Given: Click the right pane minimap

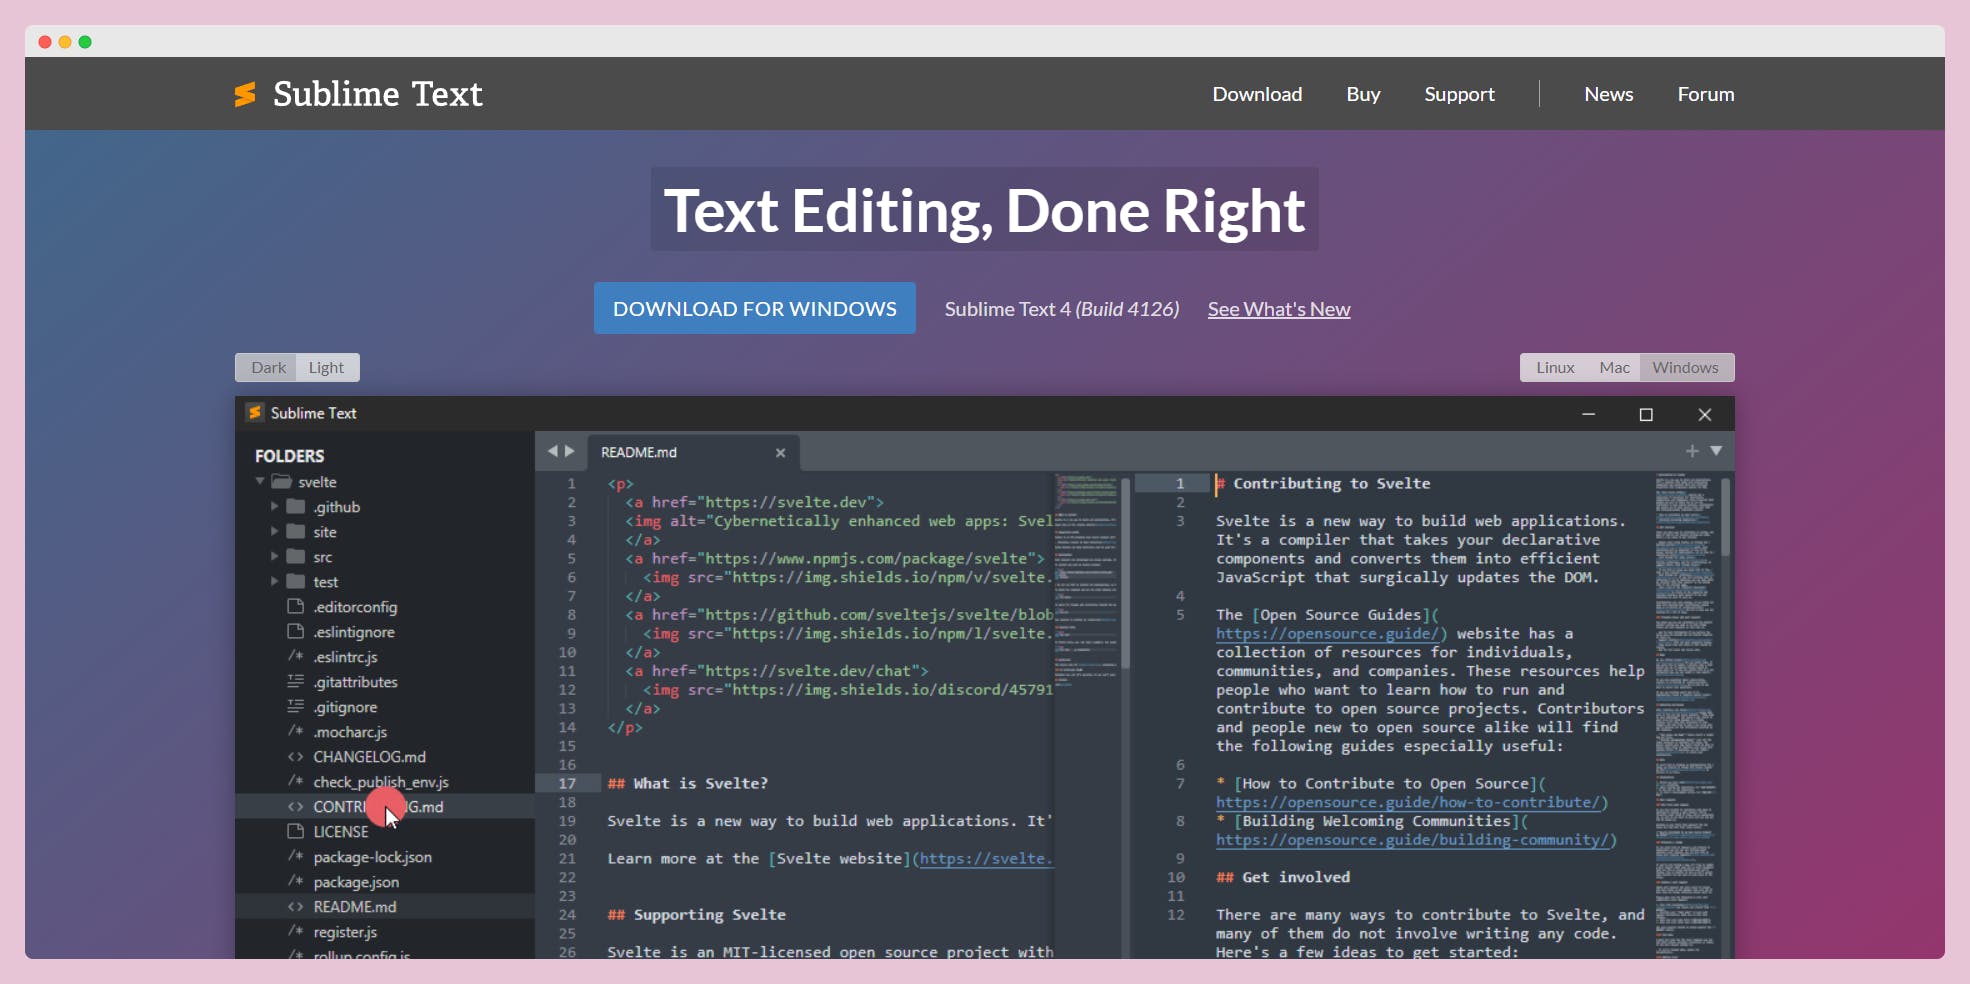Looking at the screenshot, I should [1685, 715].
